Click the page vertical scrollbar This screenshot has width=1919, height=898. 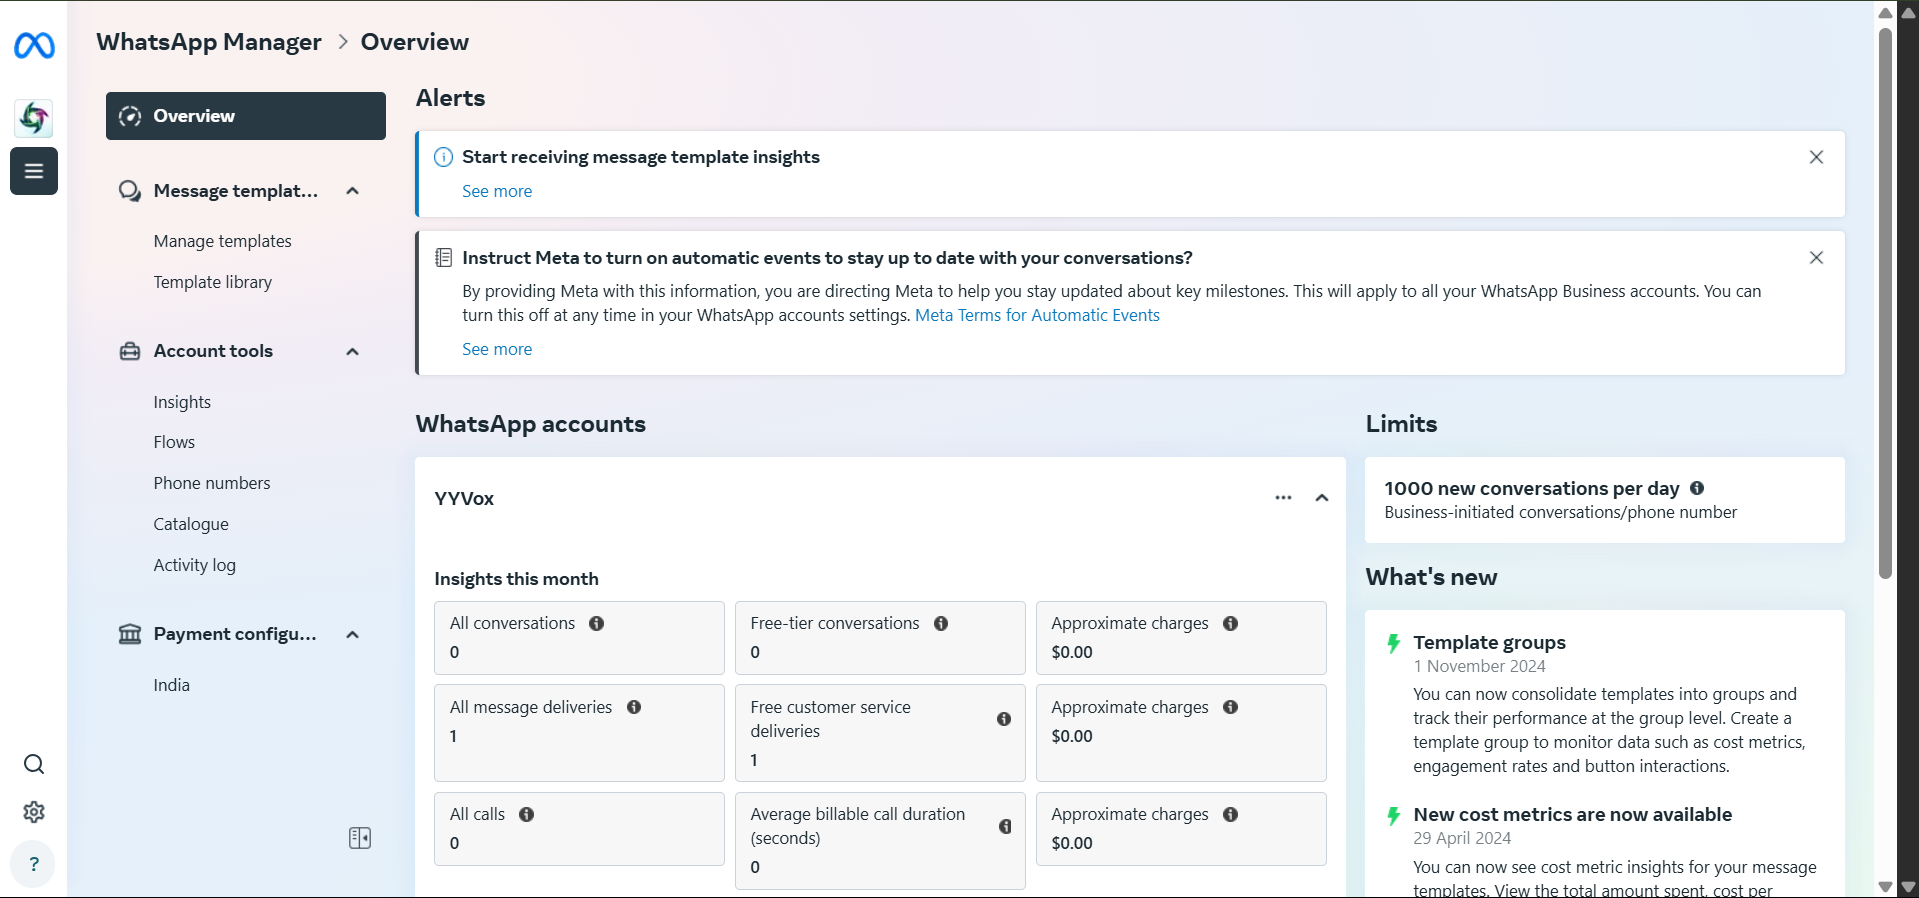(x=1885, y=300)
